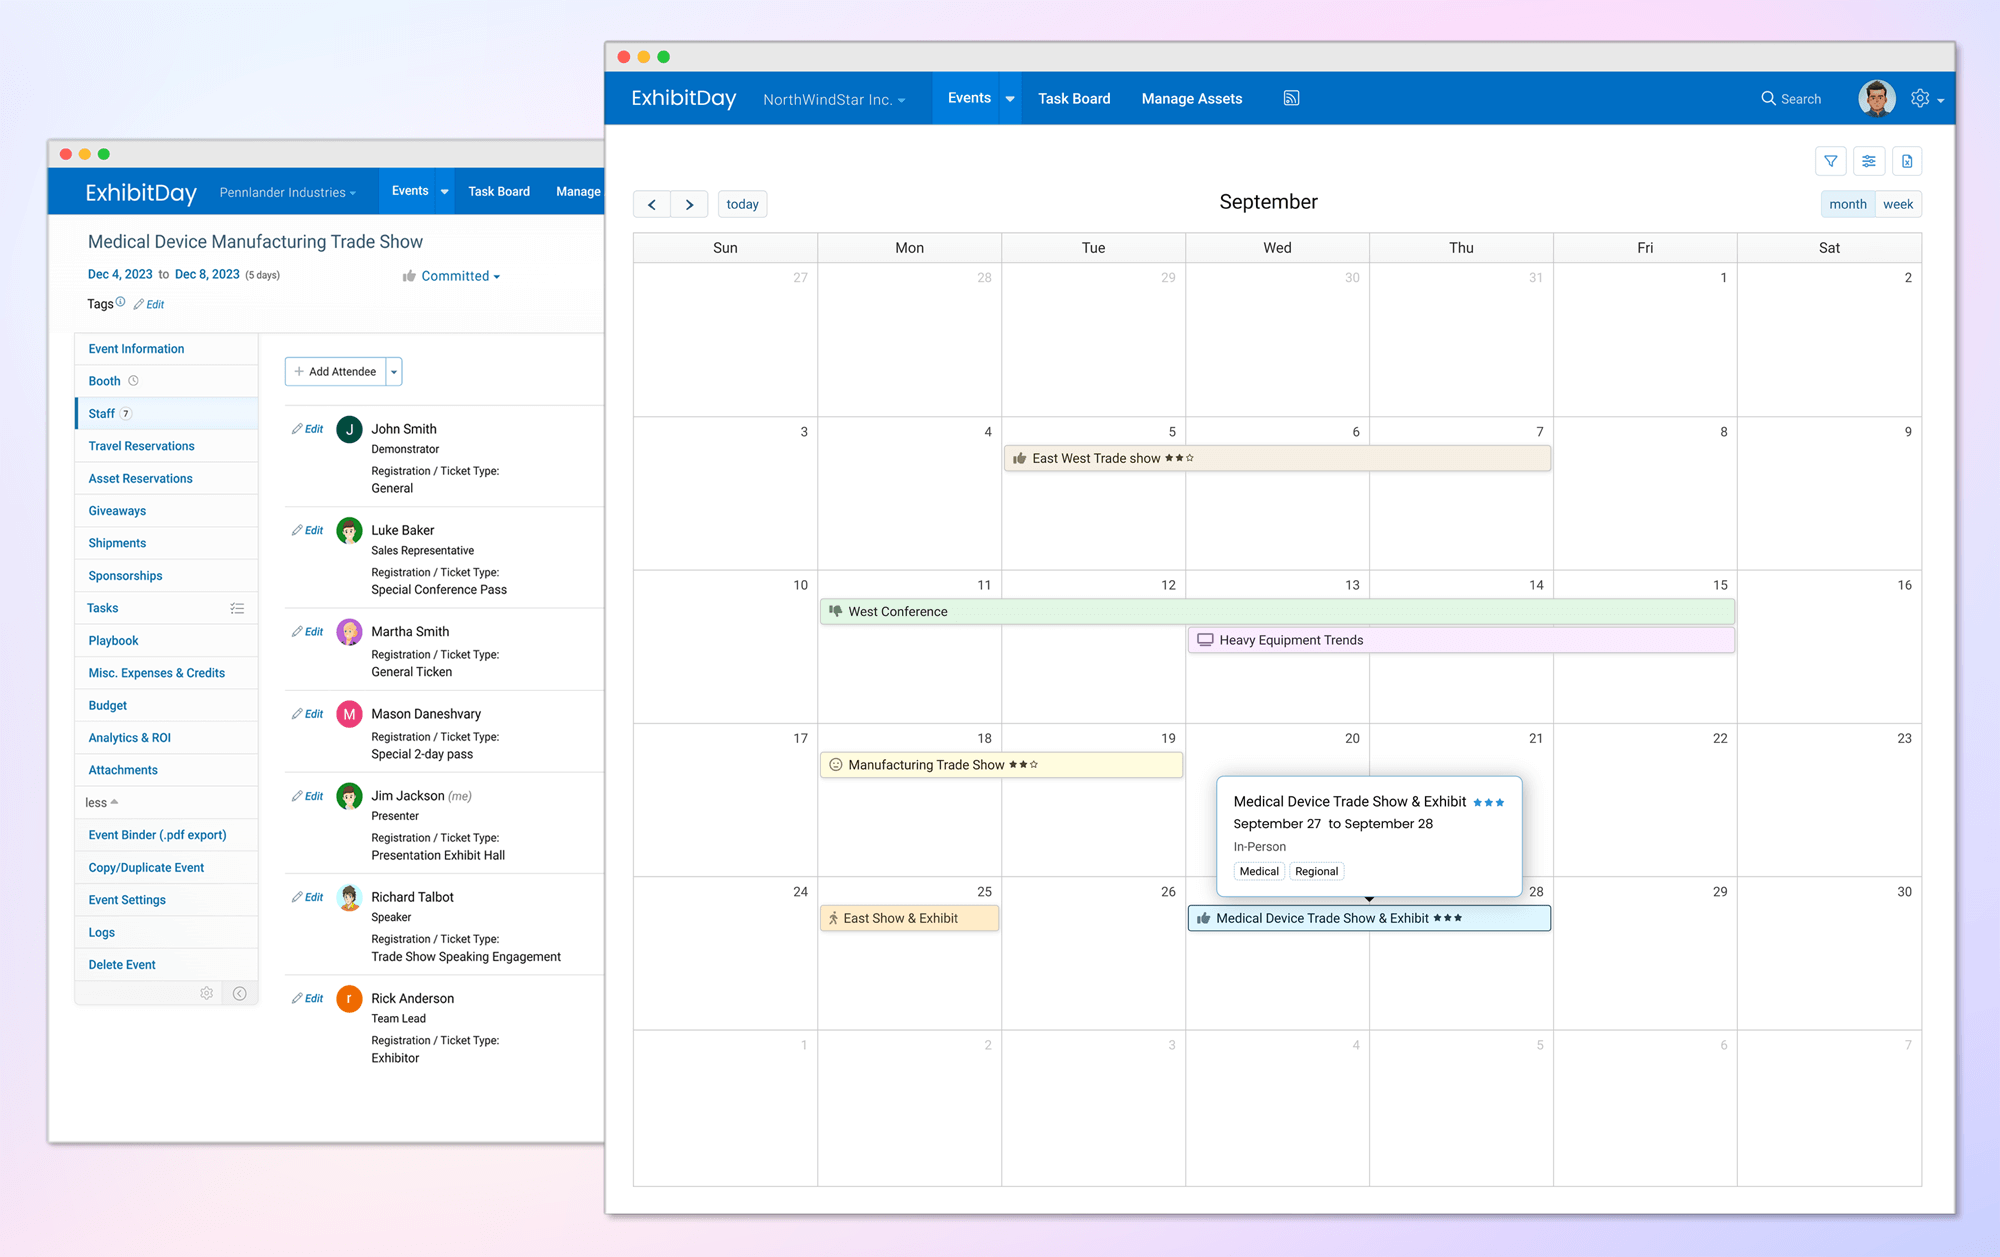Image resolution: width=2000 pixels, height=1257 pixels.
Task: Click Richard Talbot's avatar
Action: 349,898
